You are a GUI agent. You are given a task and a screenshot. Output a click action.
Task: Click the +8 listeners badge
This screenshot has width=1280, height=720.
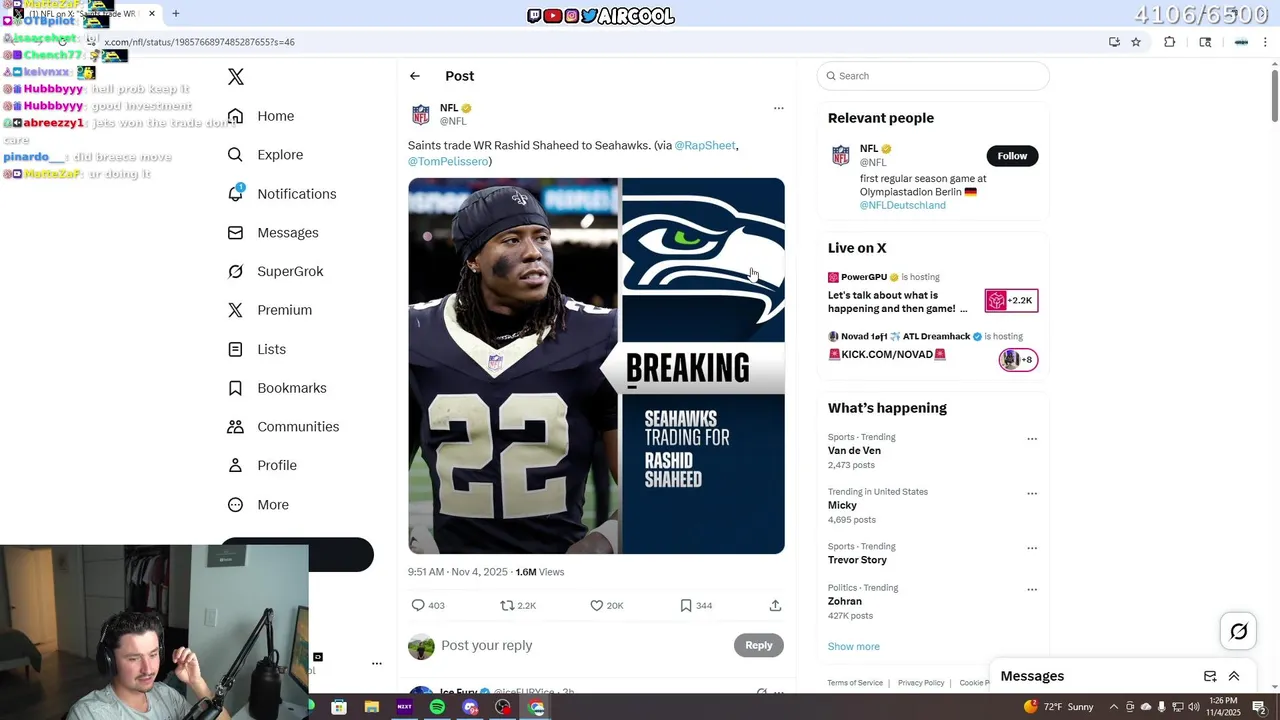1018,359
